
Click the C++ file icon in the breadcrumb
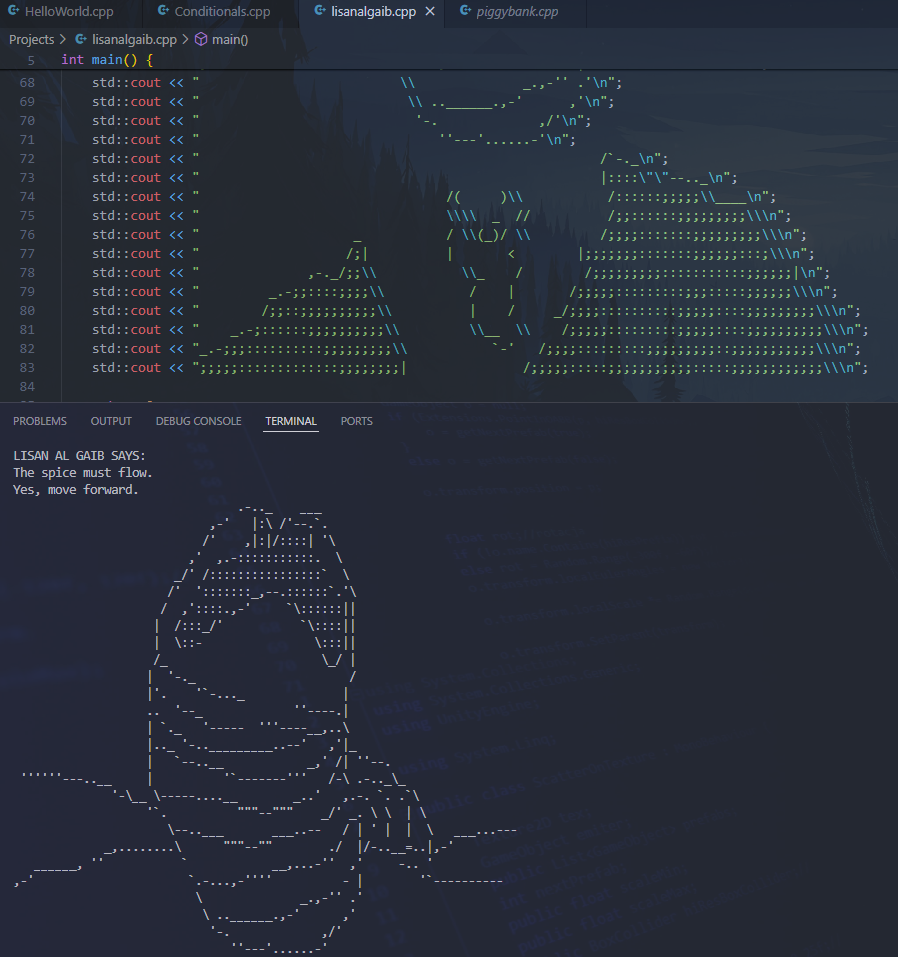tap(81, 39)
